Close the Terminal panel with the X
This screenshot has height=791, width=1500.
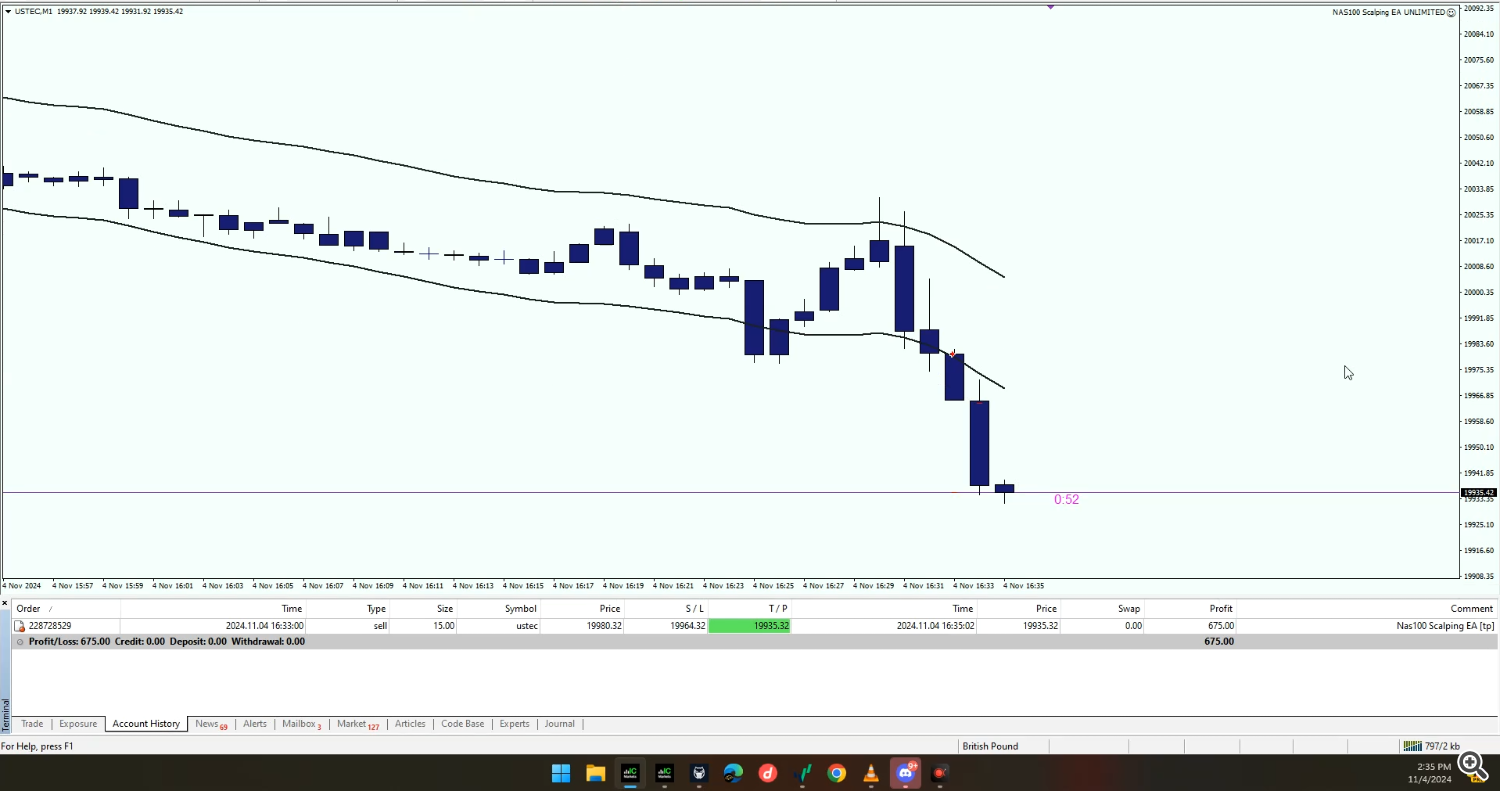pos(5,602)
